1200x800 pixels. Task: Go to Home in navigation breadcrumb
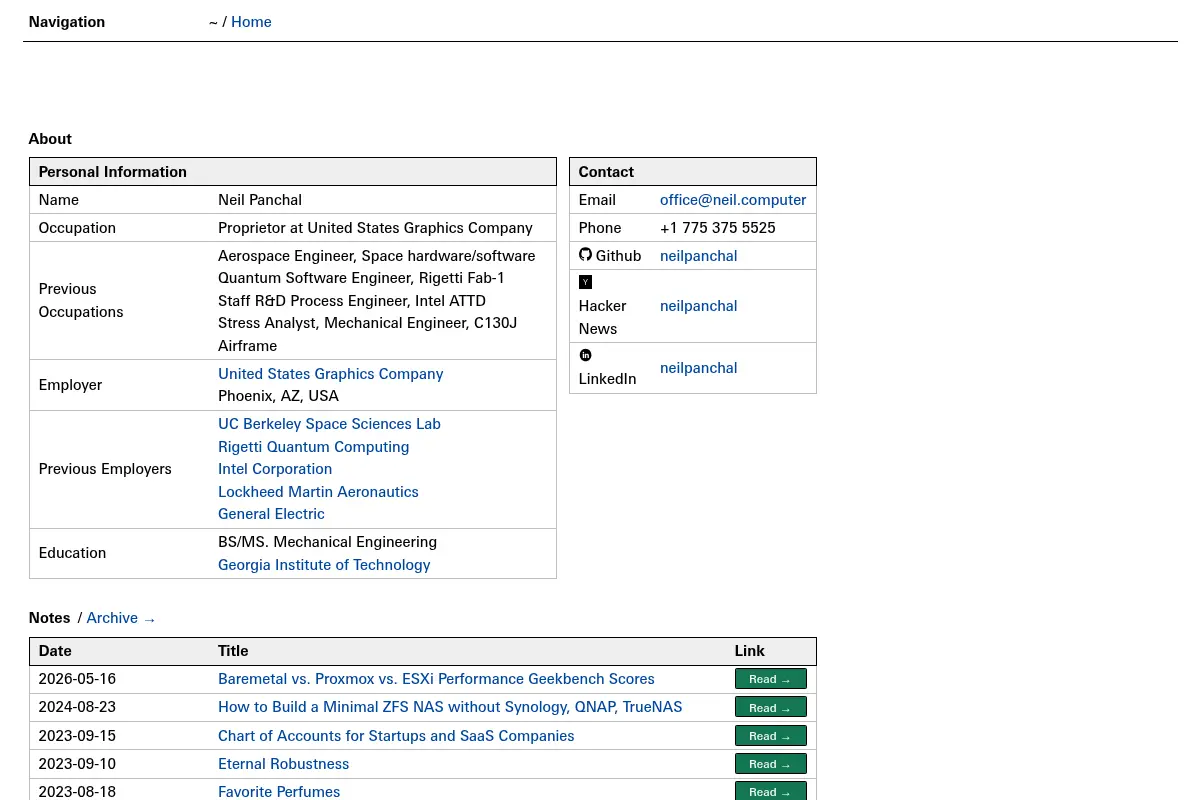(251, 22)
